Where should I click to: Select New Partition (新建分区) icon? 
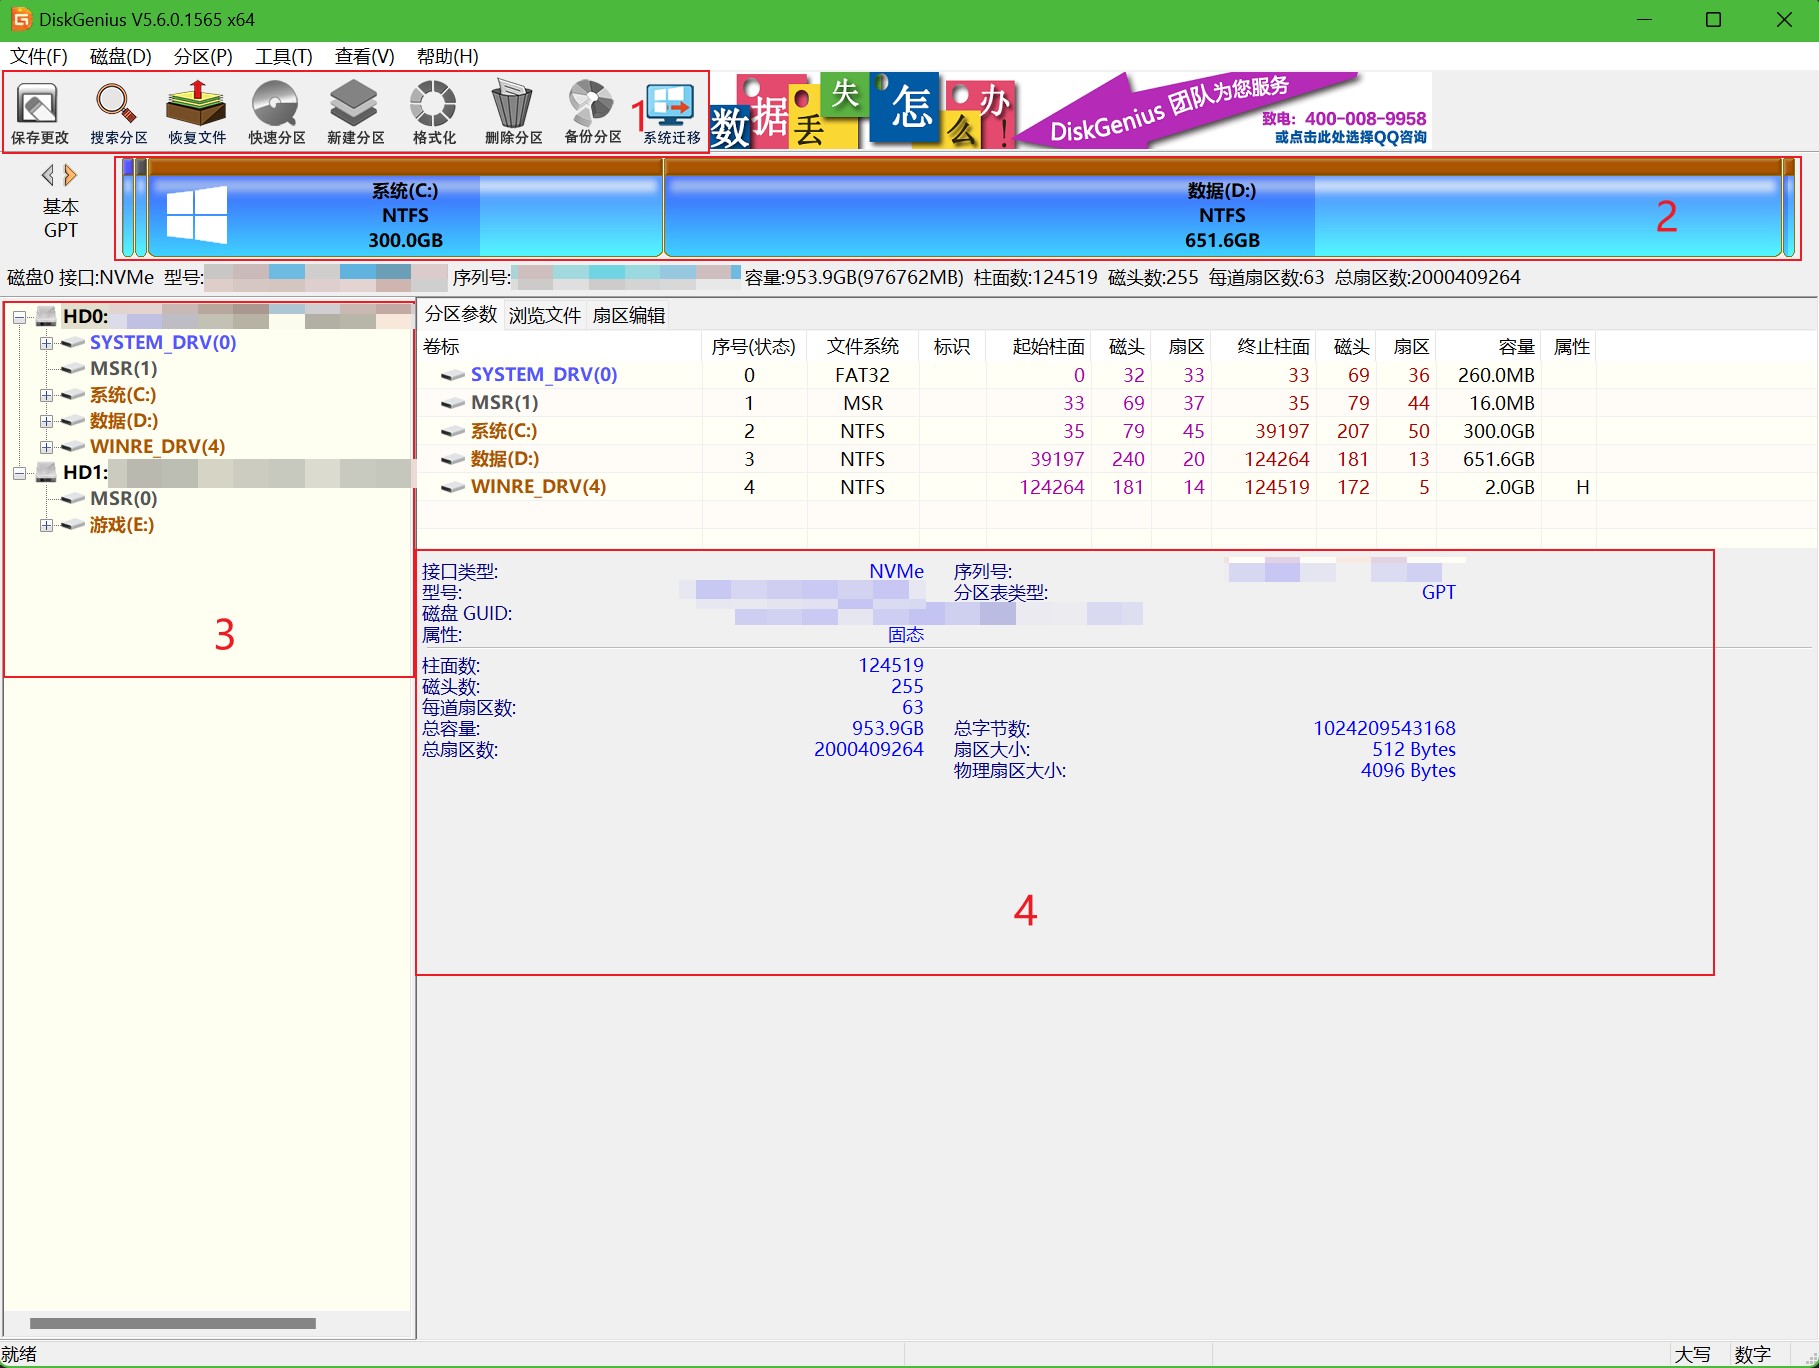pyautogui.click(x=355, y=113)
